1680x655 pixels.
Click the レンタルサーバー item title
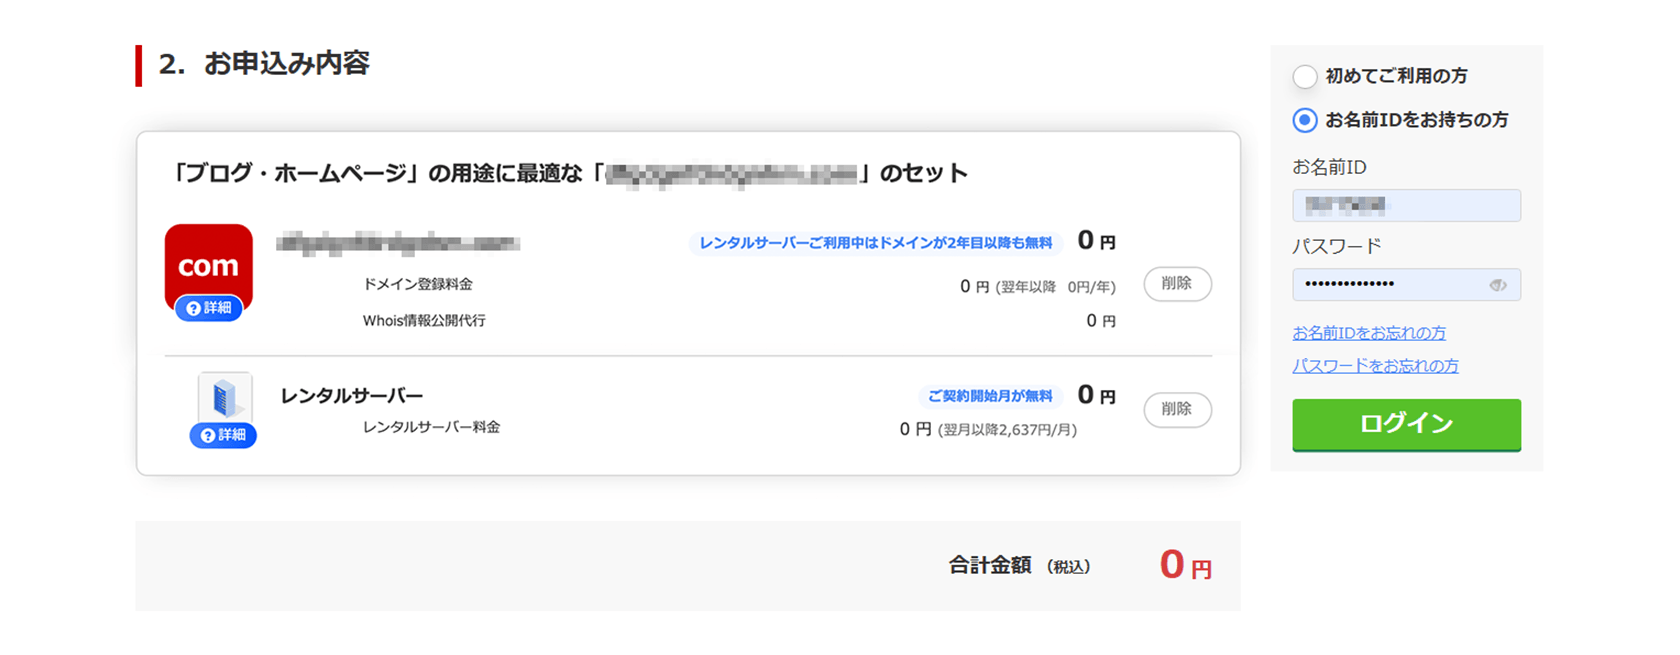pos(351,396)
